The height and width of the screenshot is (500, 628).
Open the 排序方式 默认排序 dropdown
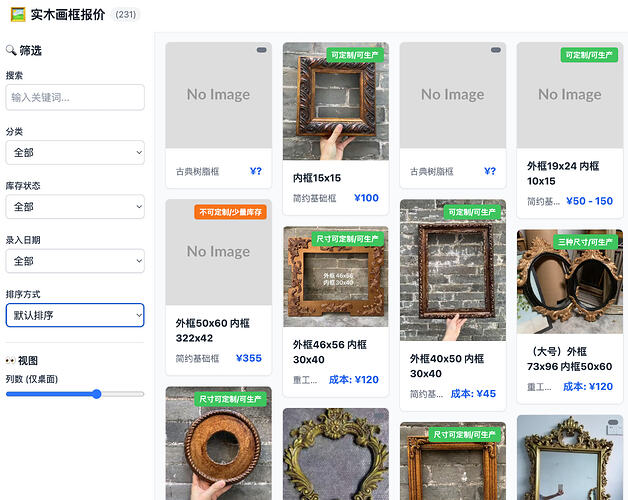tap(75, 315)
